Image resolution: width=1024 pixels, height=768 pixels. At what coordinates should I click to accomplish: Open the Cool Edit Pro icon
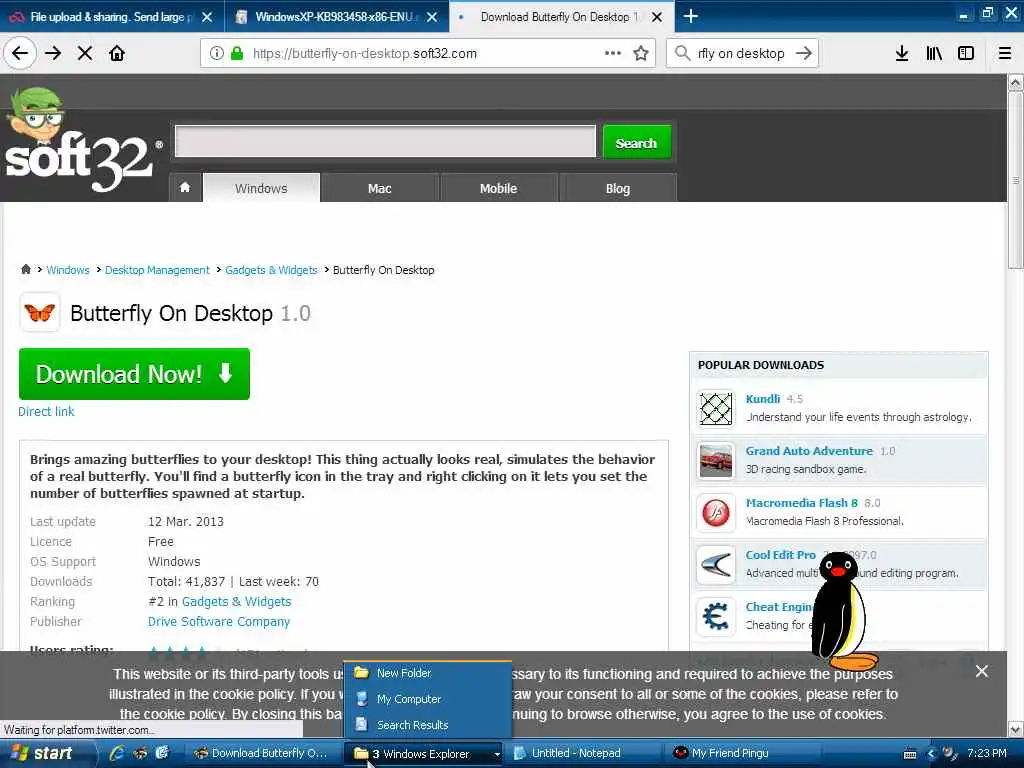tap(716, 565)
